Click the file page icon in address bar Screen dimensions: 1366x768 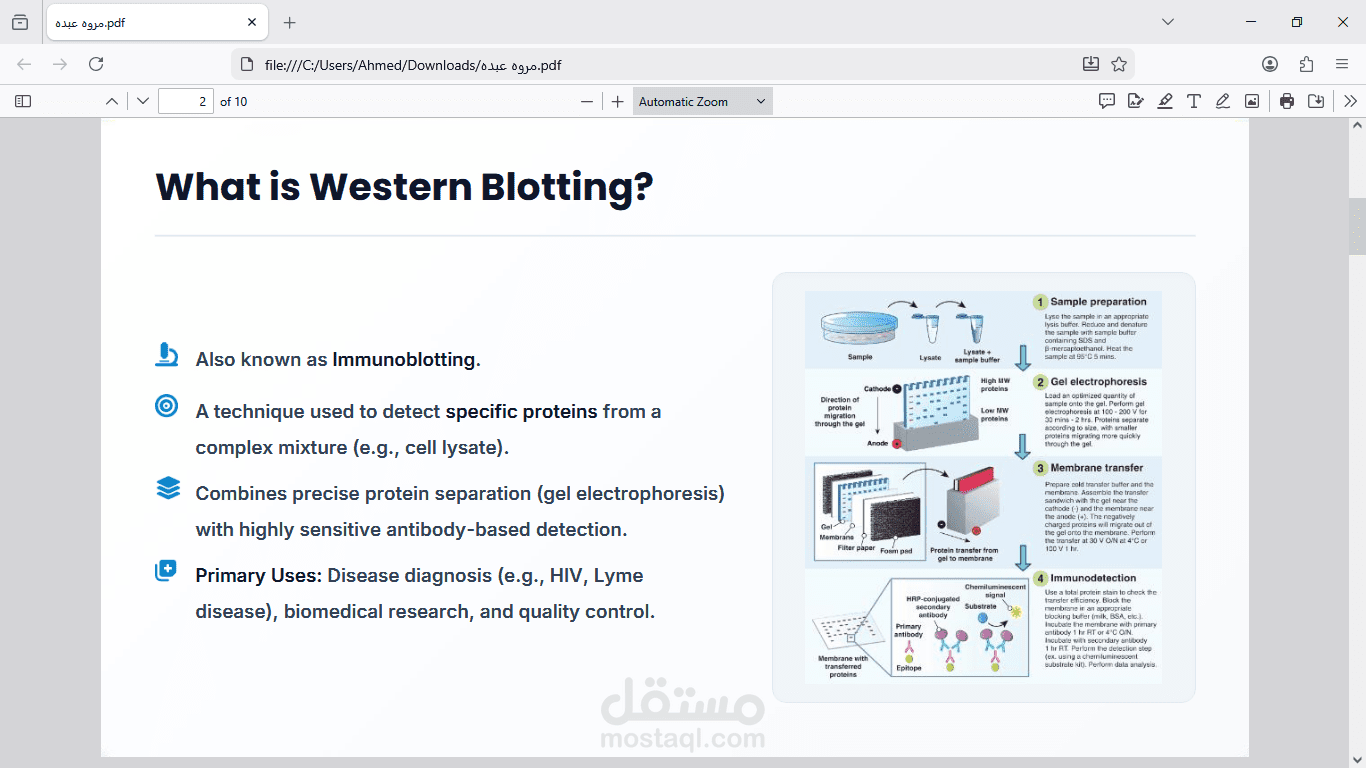pos(247,65)
